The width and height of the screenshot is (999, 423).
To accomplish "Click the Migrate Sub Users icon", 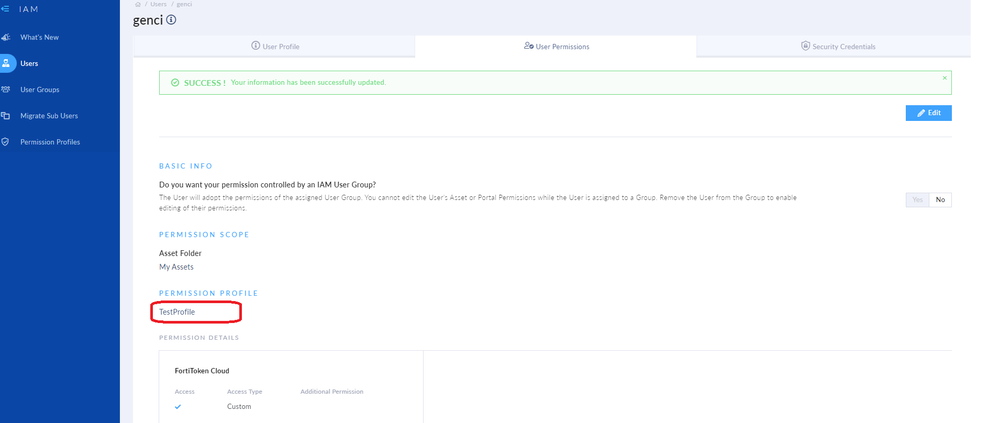I will 6,115.
